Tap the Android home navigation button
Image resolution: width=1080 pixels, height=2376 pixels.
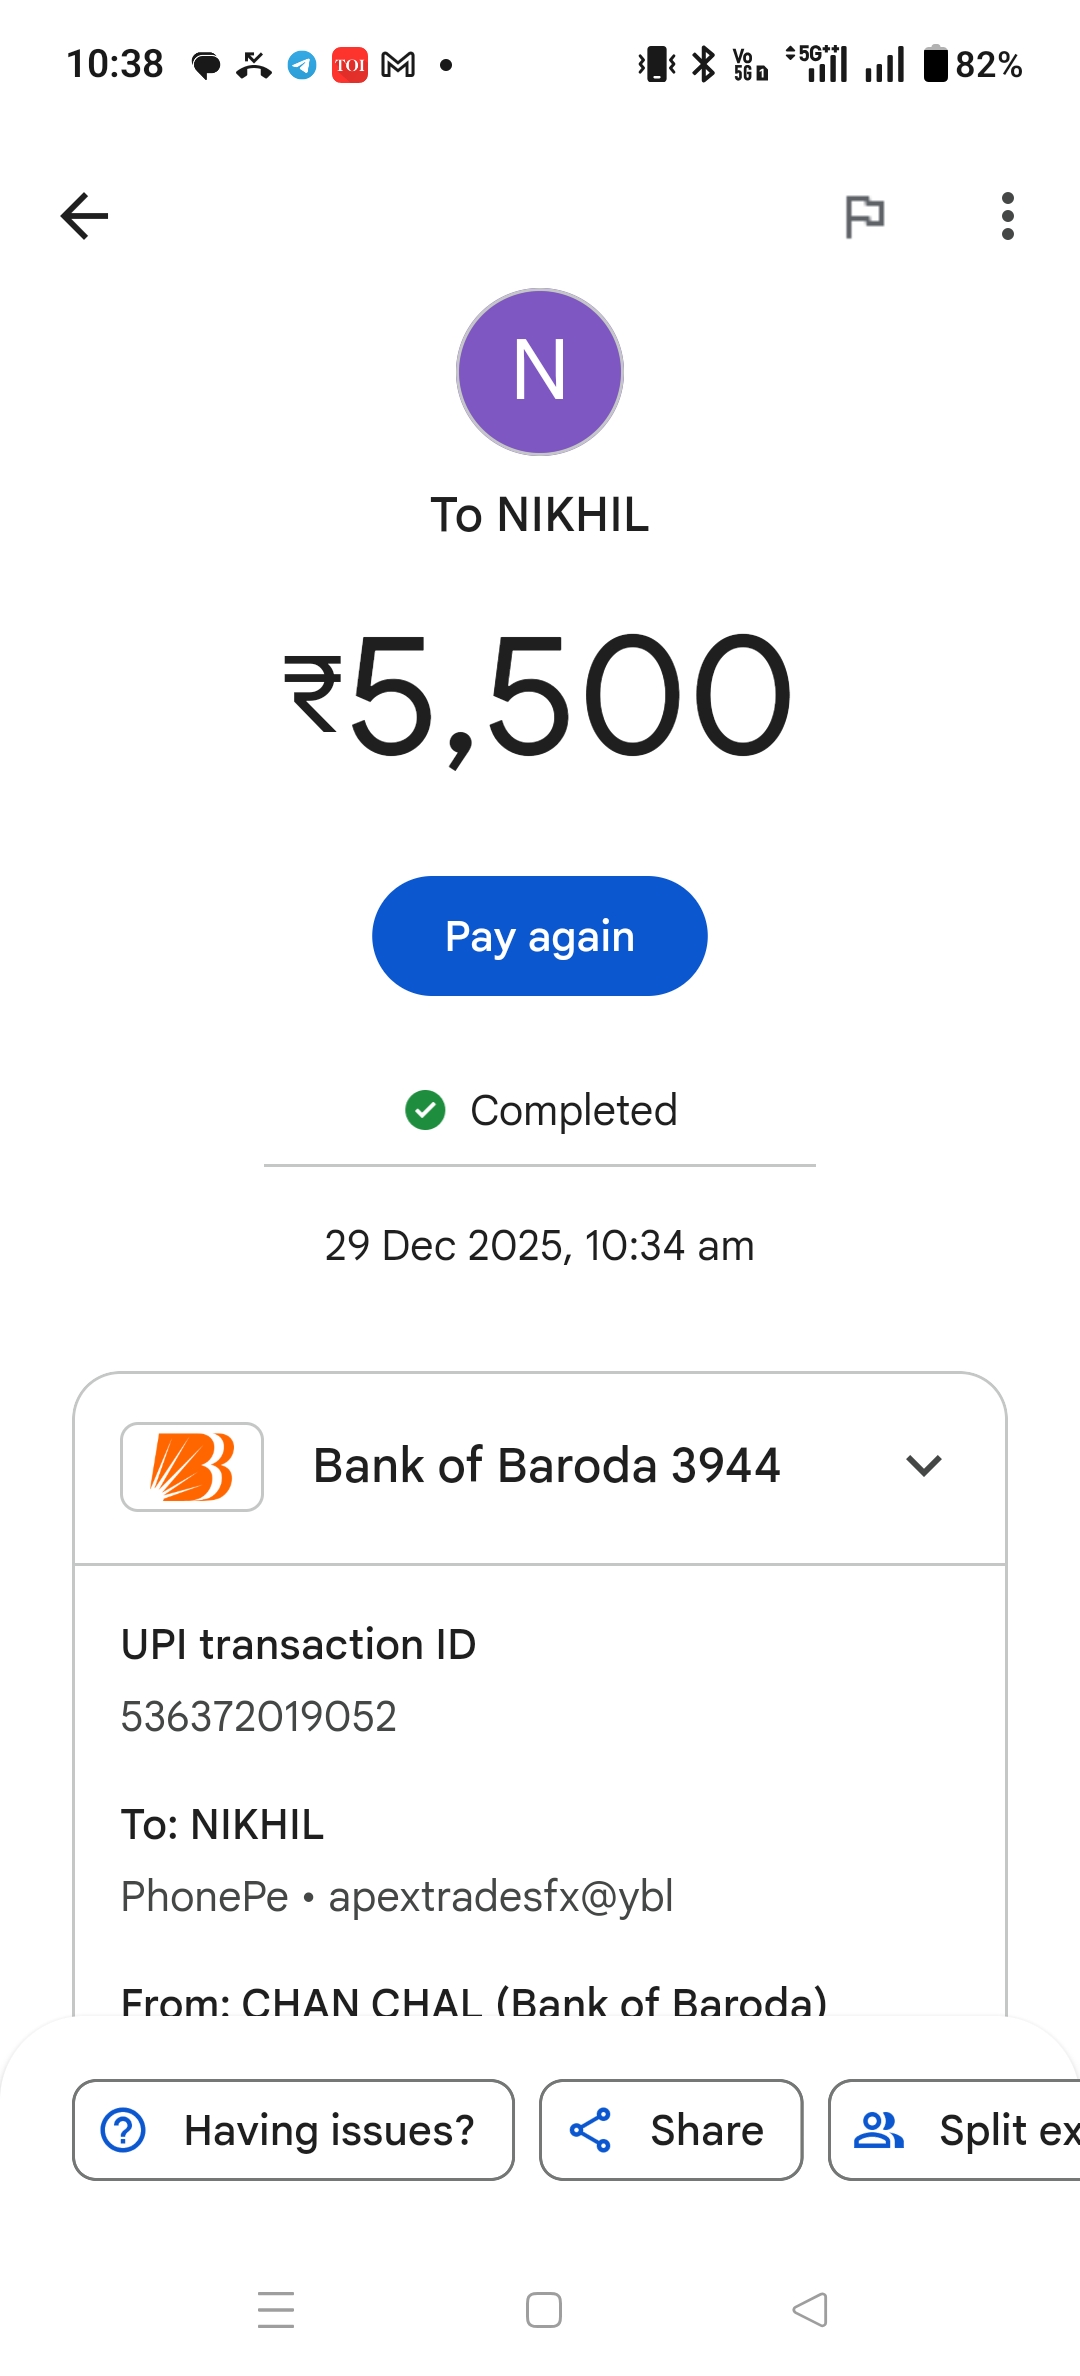[544, 2310]
